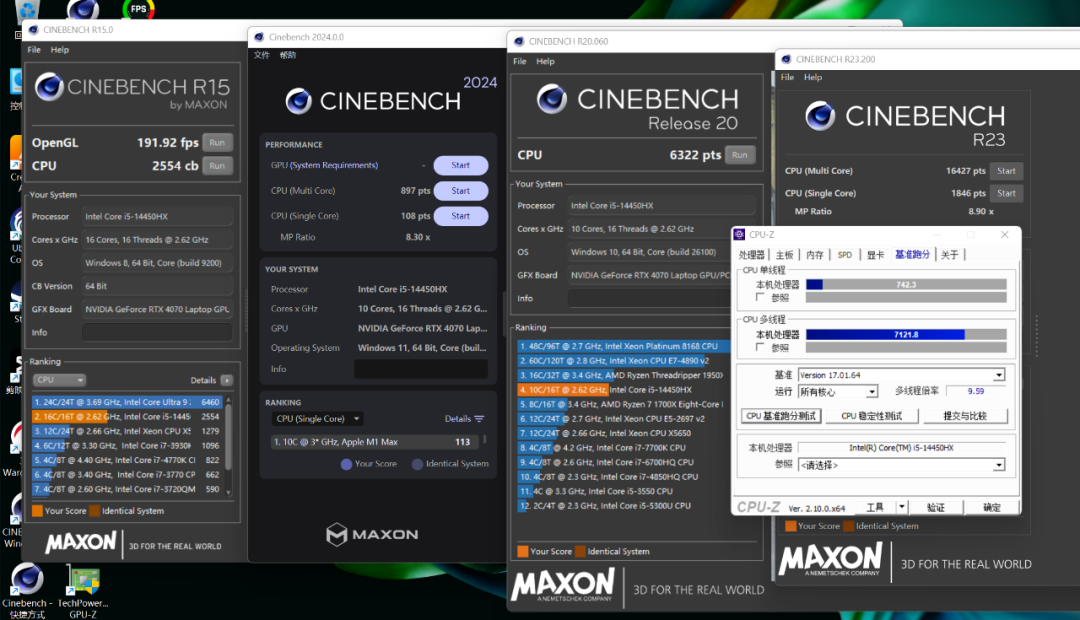
Task: Open the CPU (Single Core) ranking dropdown
Action: [318, 419]
